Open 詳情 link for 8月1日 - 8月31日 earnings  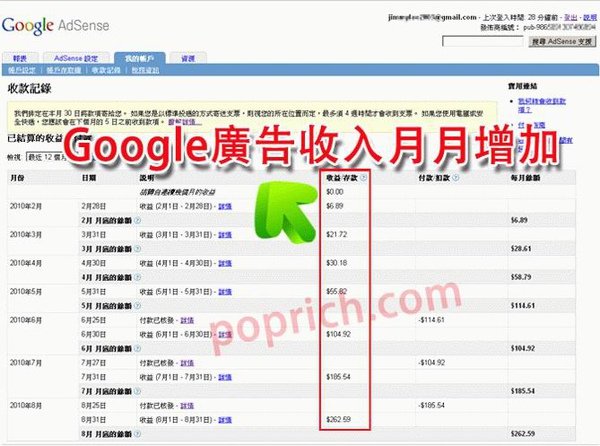[225, 420]
